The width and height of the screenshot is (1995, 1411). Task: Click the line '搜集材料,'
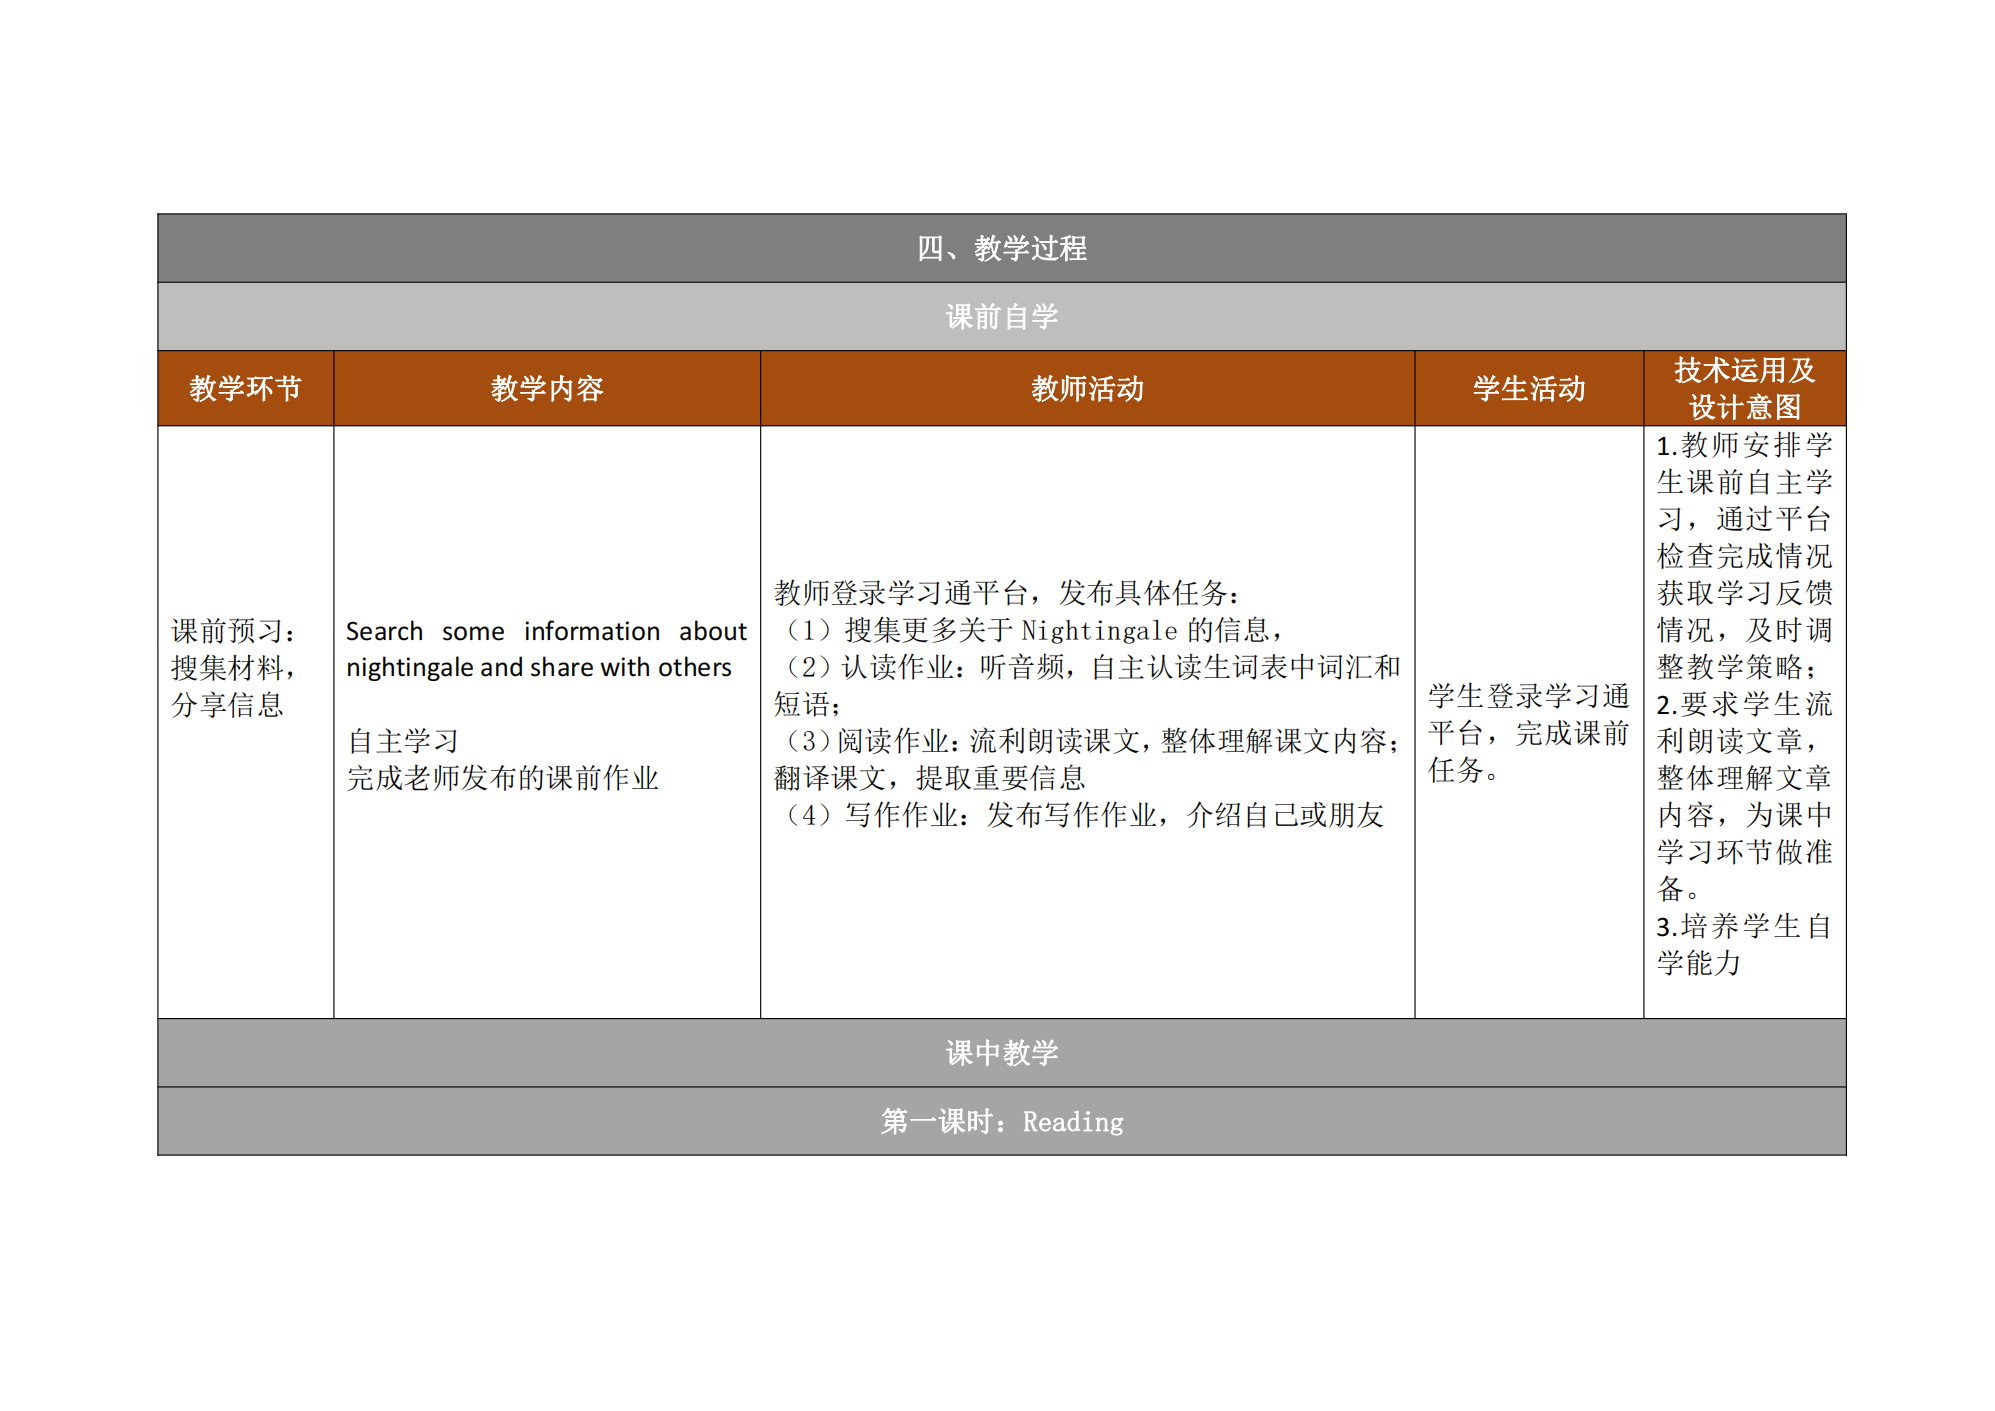(234, 668)
